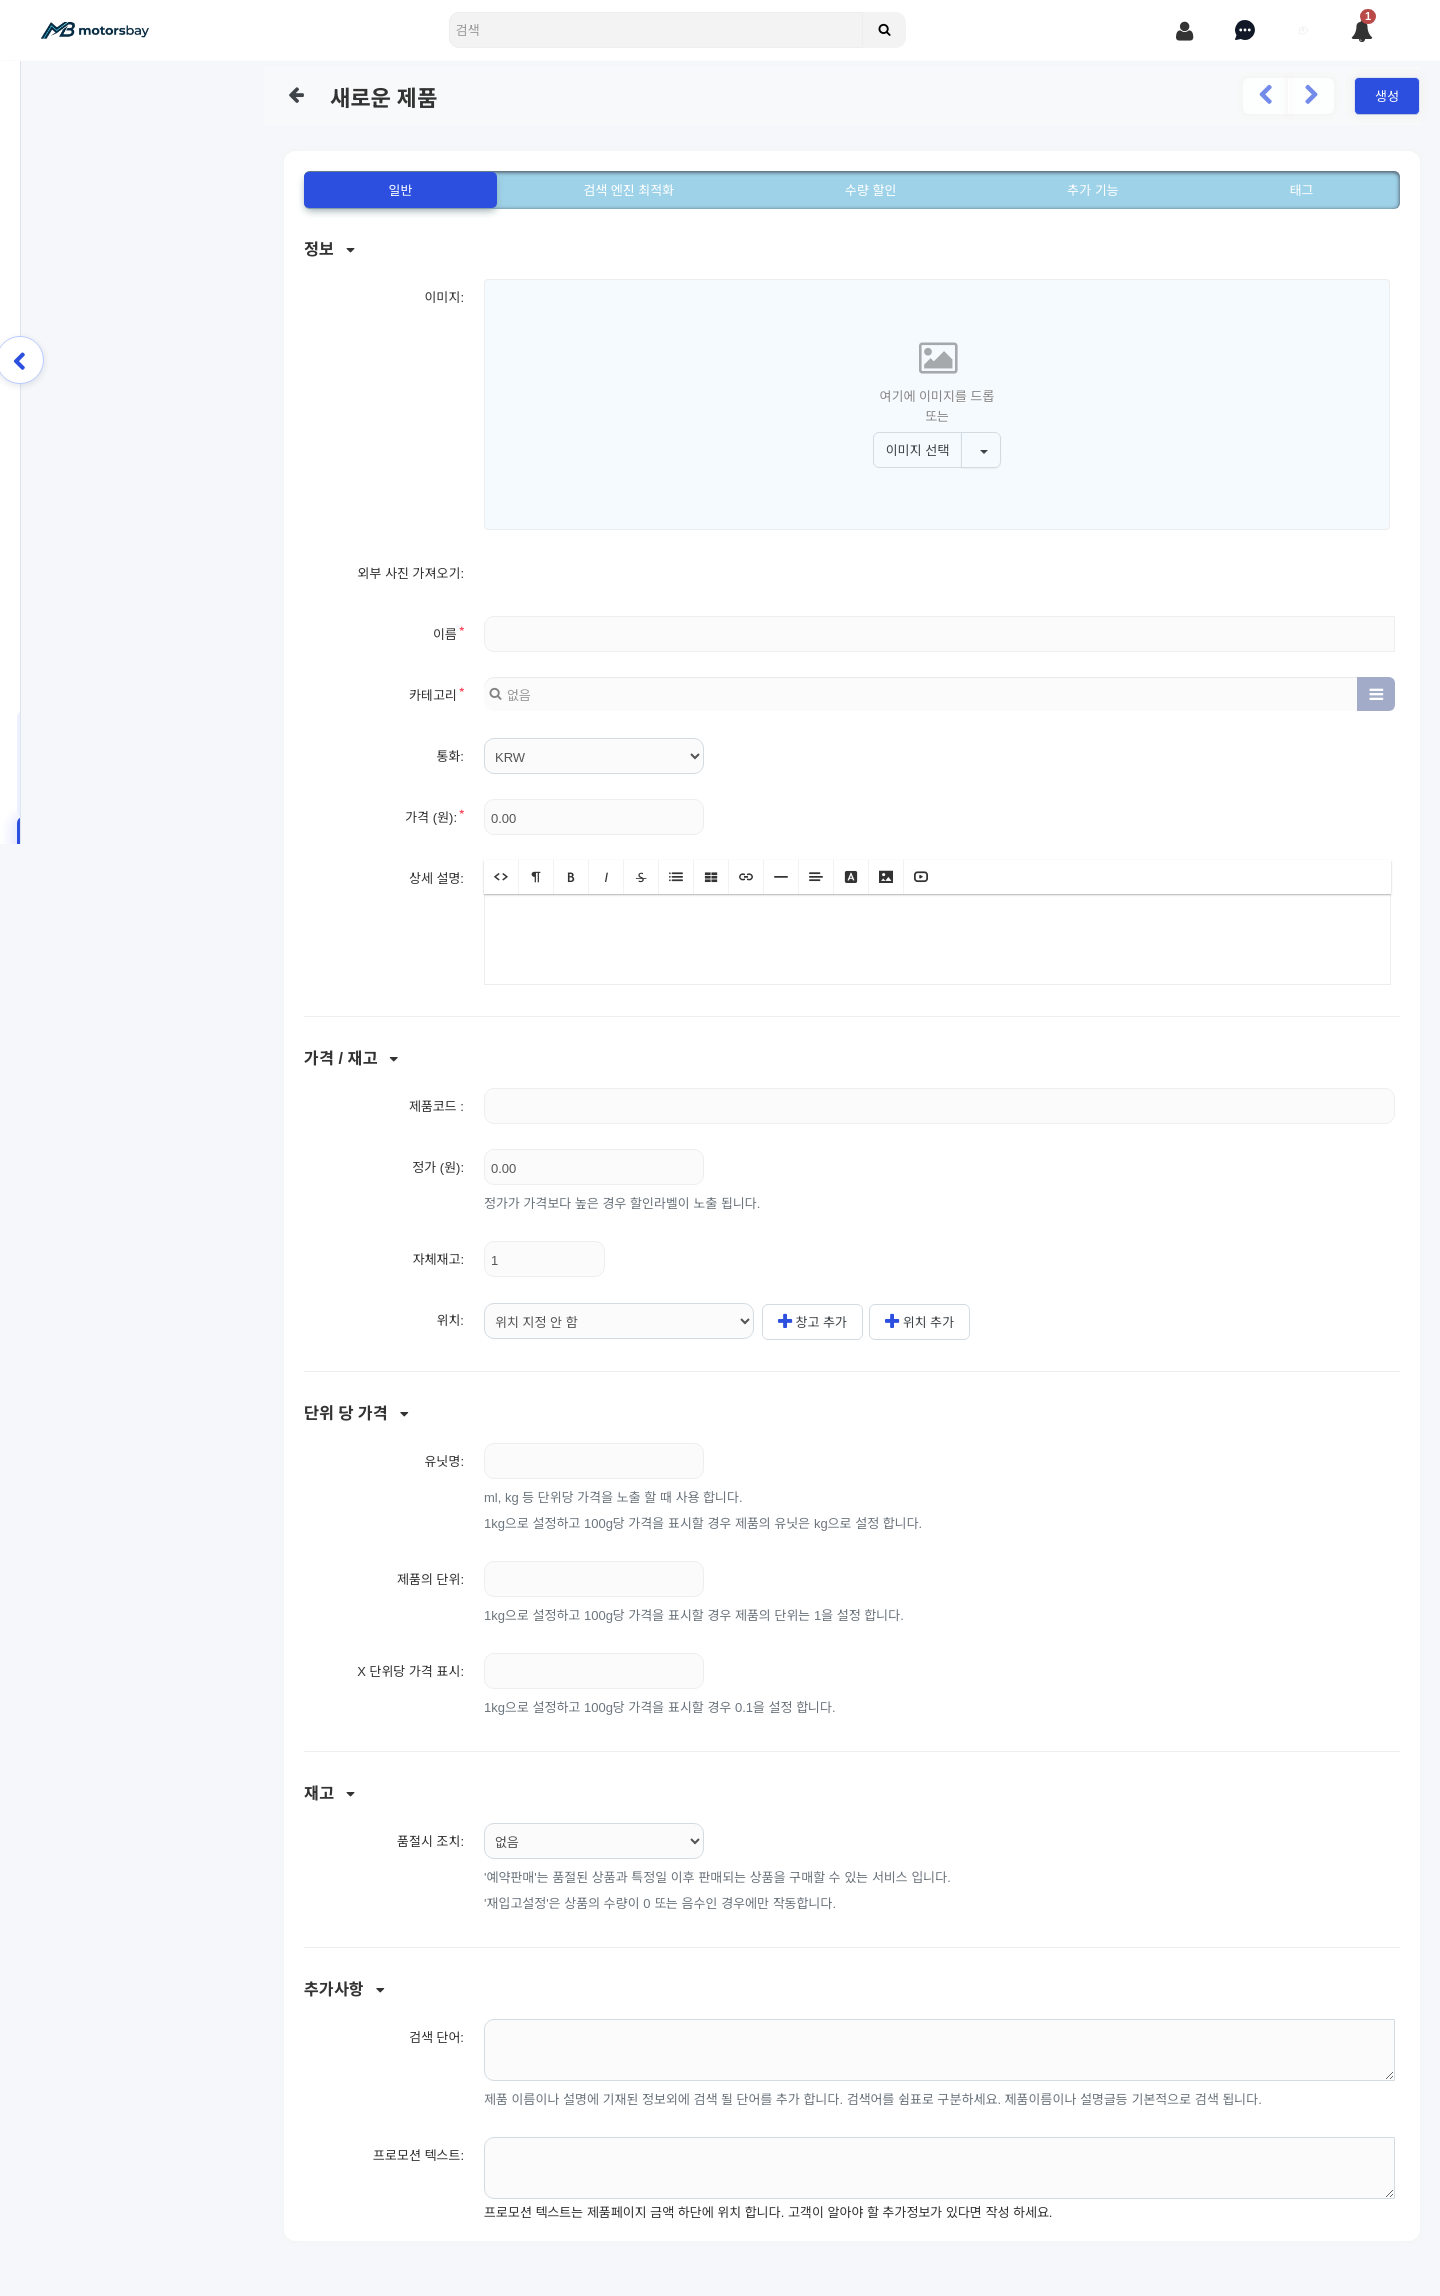
Task: Focus the 이름 name input field
Action: [x=939, y=634]
